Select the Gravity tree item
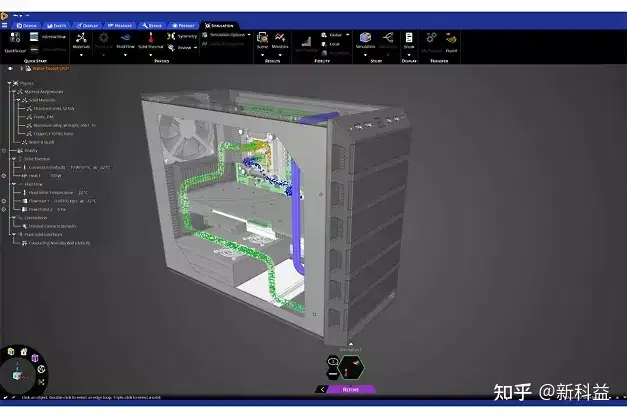The image size is (627, 419). (28, 150)
